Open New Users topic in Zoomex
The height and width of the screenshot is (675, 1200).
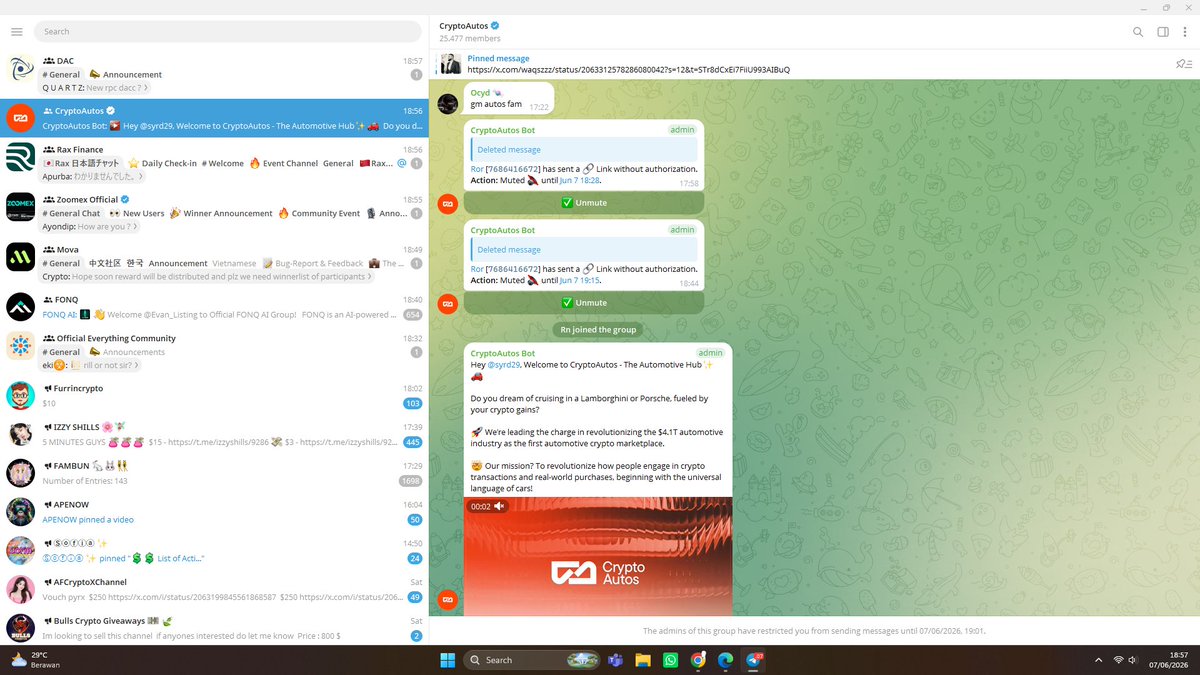(135, 213)
